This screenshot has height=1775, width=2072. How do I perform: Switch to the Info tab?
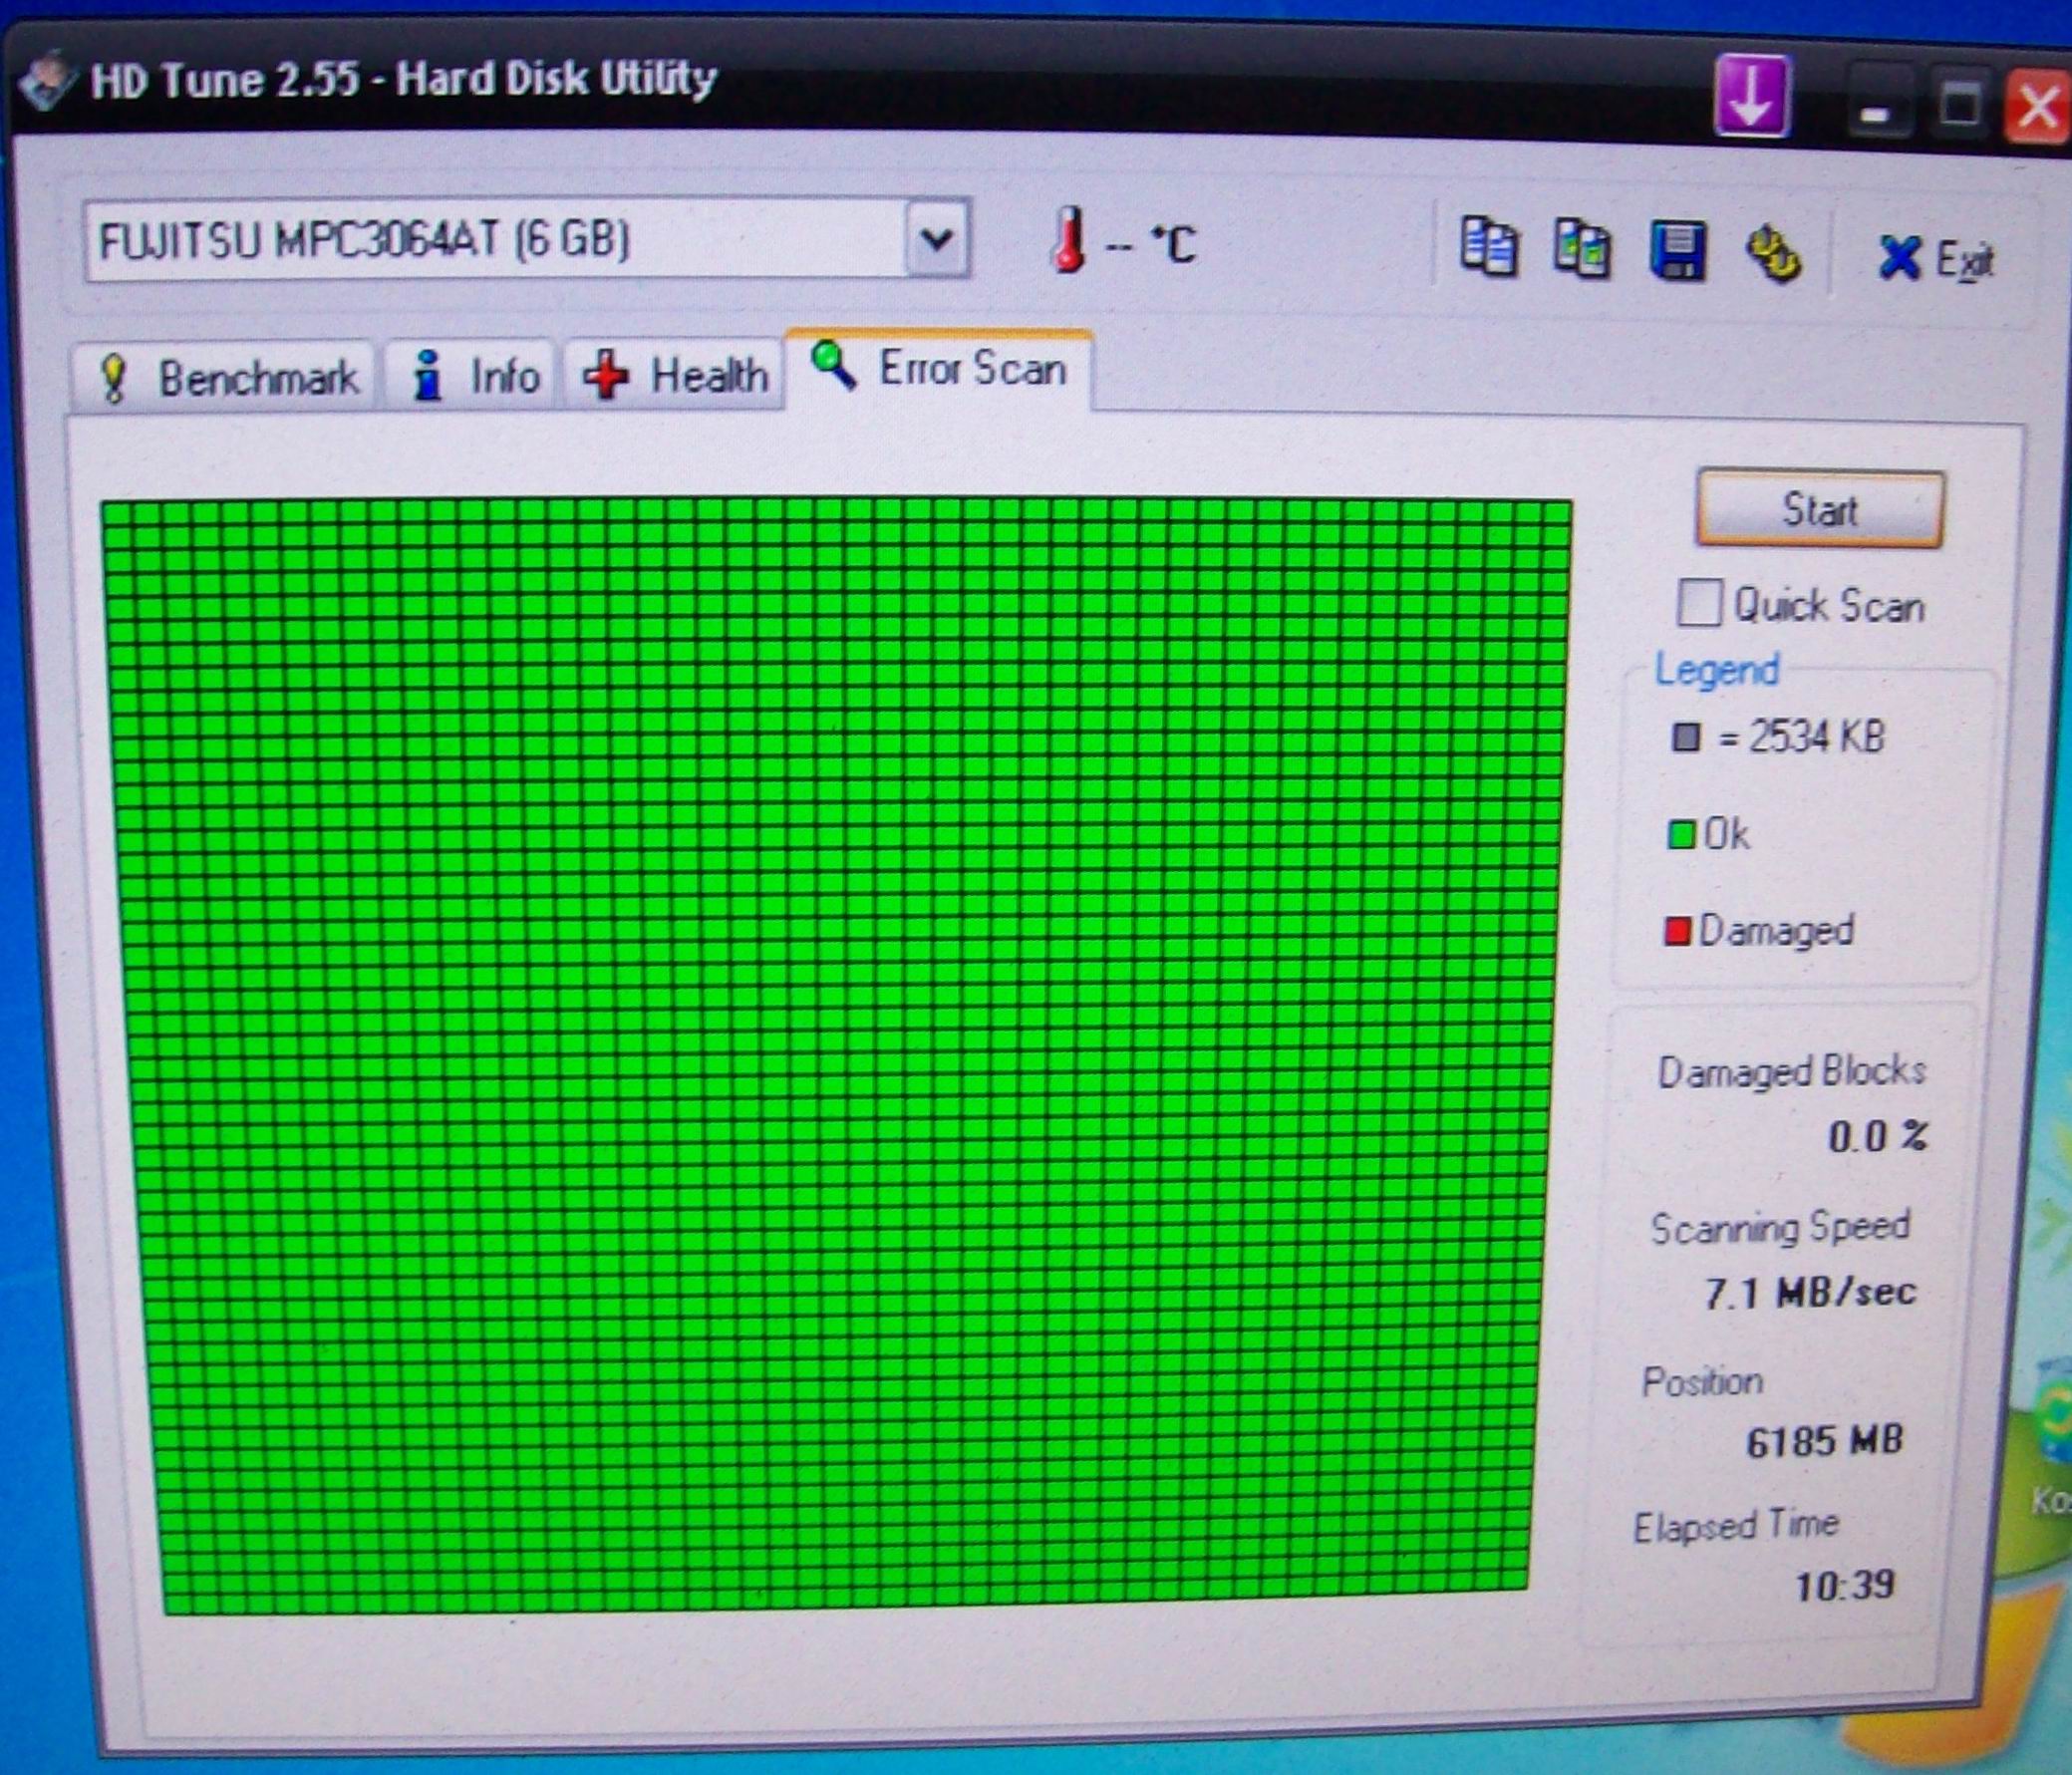pos(473,377)
